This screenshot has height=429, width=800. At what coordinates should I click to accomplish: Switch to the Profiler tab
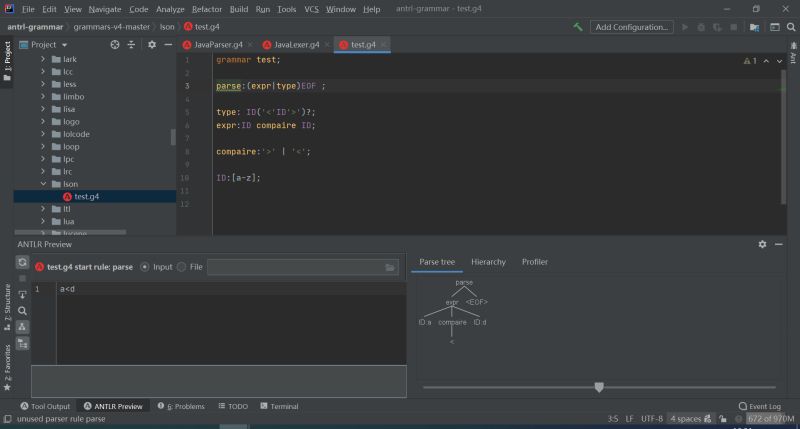[x=535, y=262]
